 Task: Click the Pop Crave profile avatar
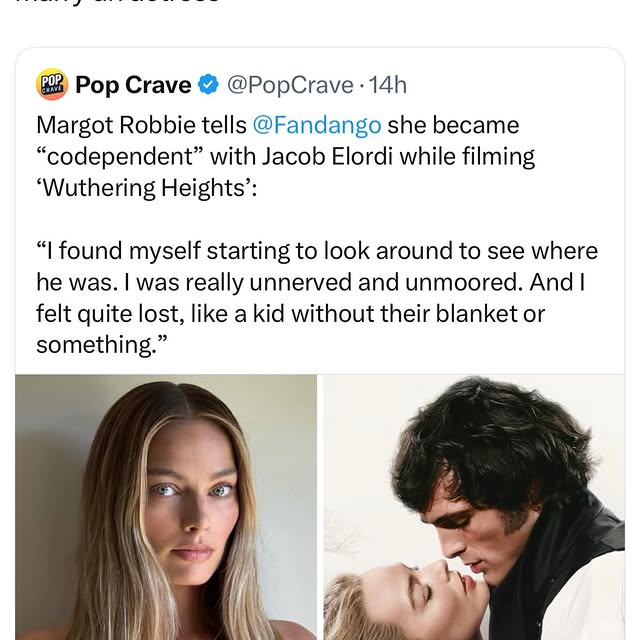52,85
